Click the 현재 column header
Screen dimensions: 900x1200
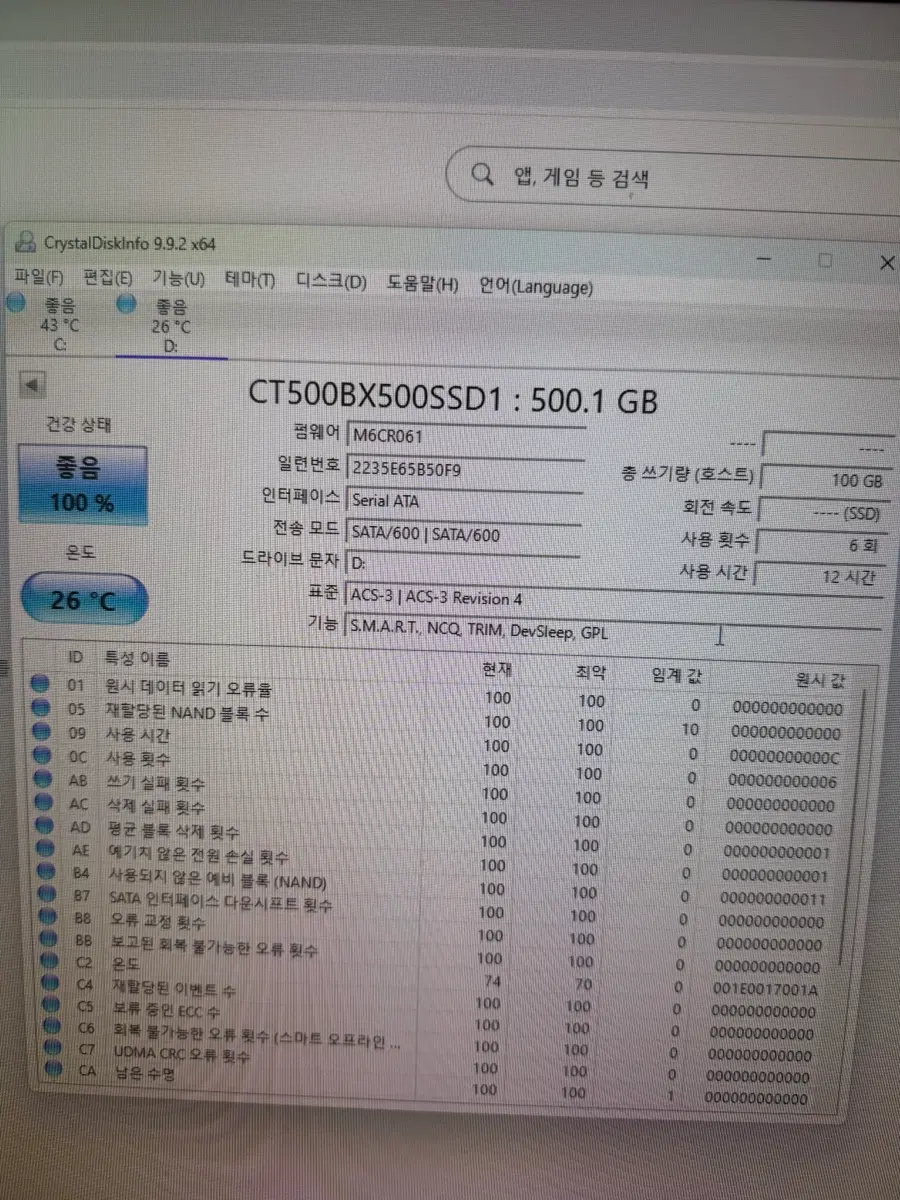click(x=497, y=669)
